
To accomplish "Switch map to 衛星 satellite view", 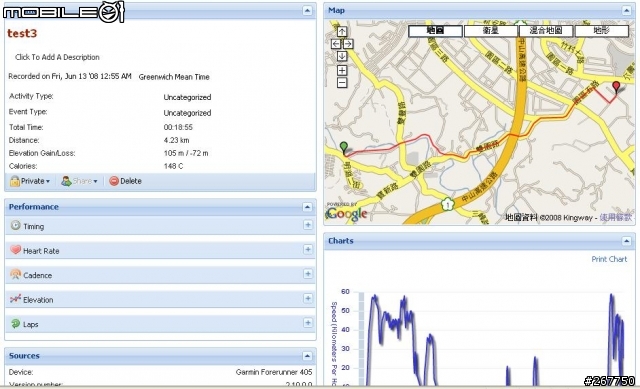I will click(491, 31).
